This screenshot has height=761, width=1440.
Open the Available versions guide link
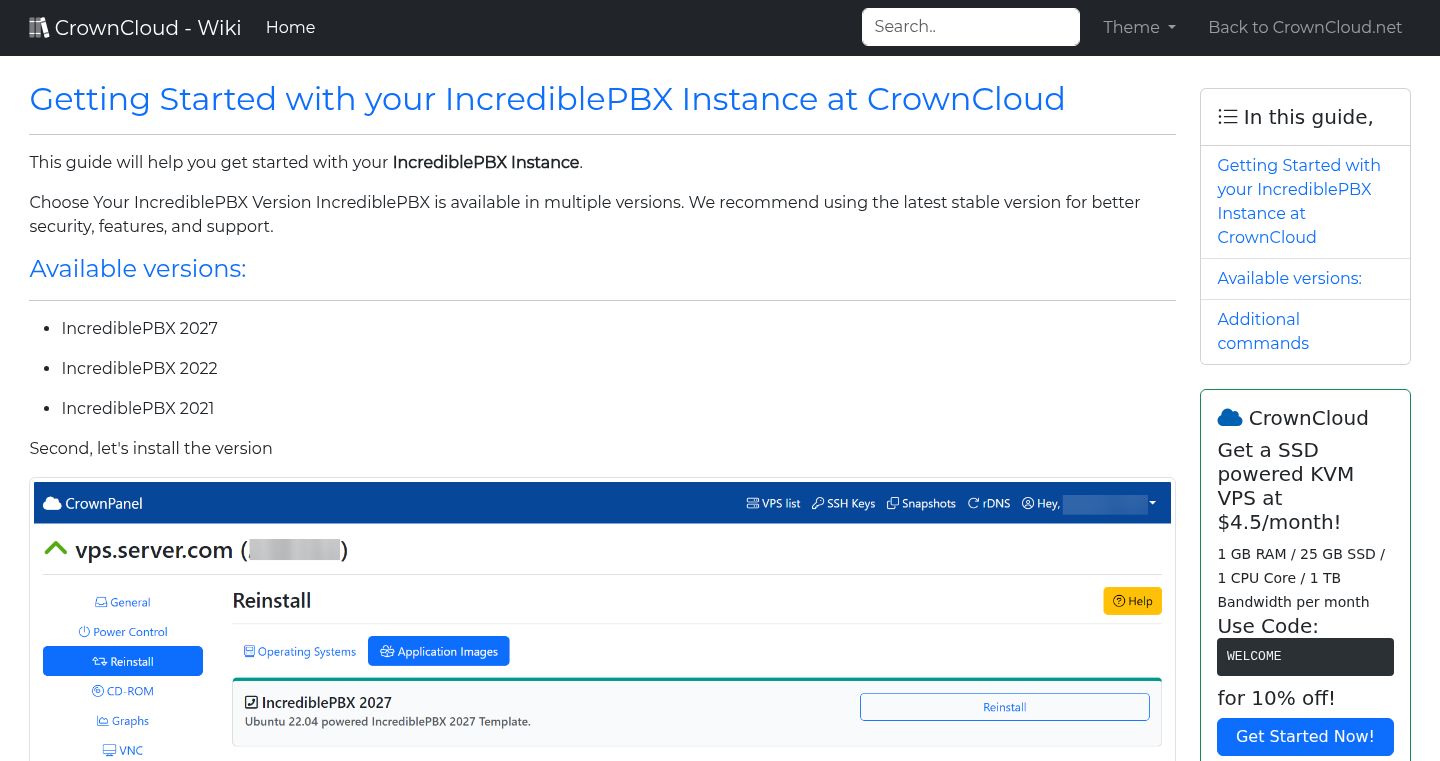click(x=1289, y=278)
